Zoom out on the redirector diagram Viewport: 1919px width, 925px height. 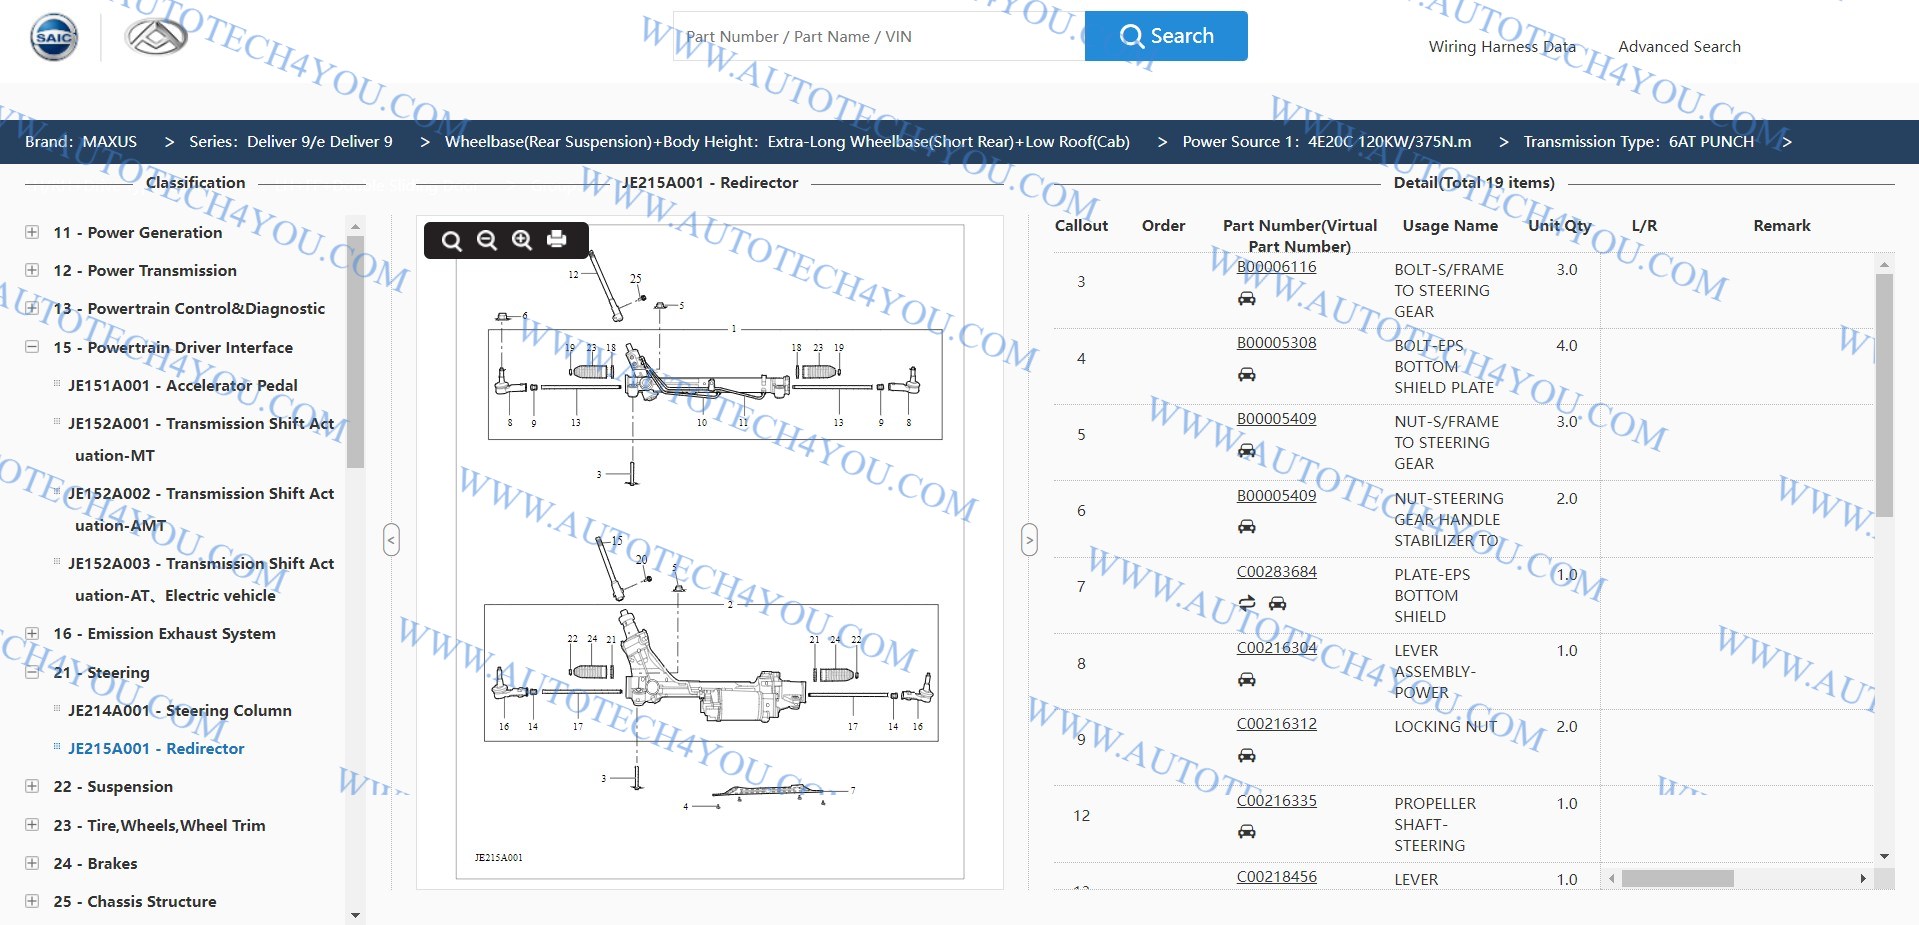pos(486,240)
